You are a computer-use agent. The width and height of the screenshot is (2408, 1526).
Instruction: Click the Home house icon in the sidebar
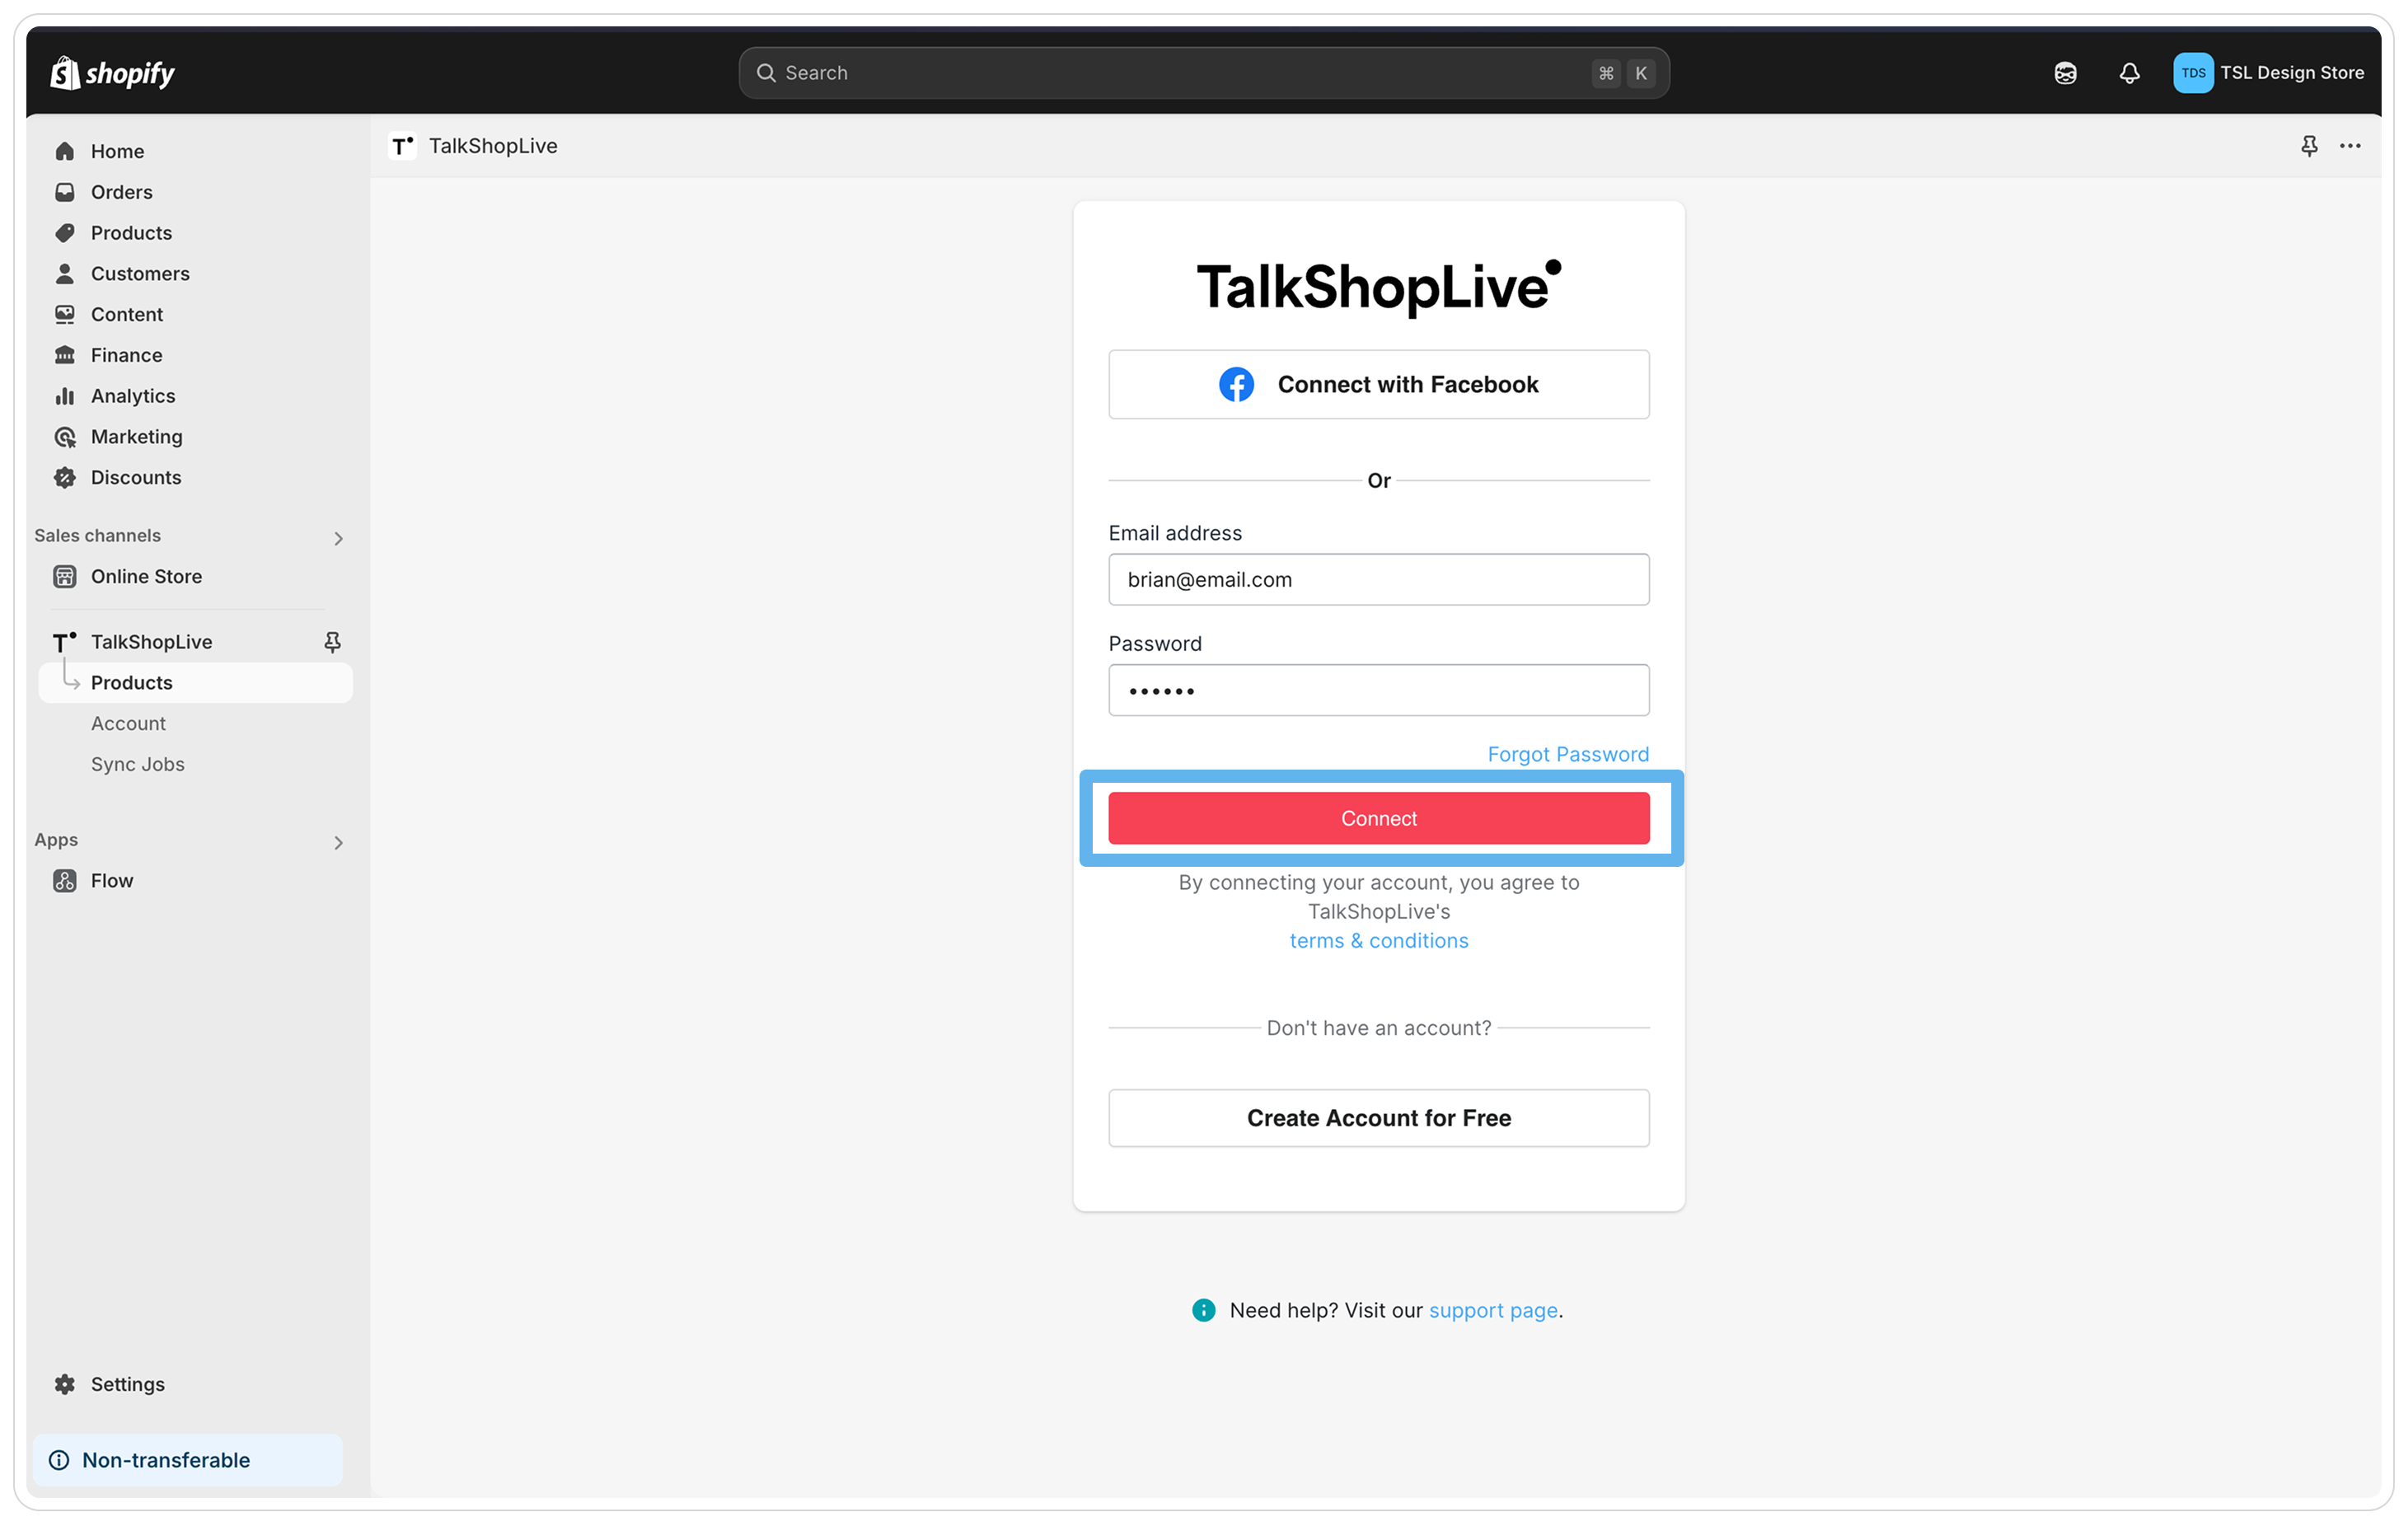click(x=65, y=151)
